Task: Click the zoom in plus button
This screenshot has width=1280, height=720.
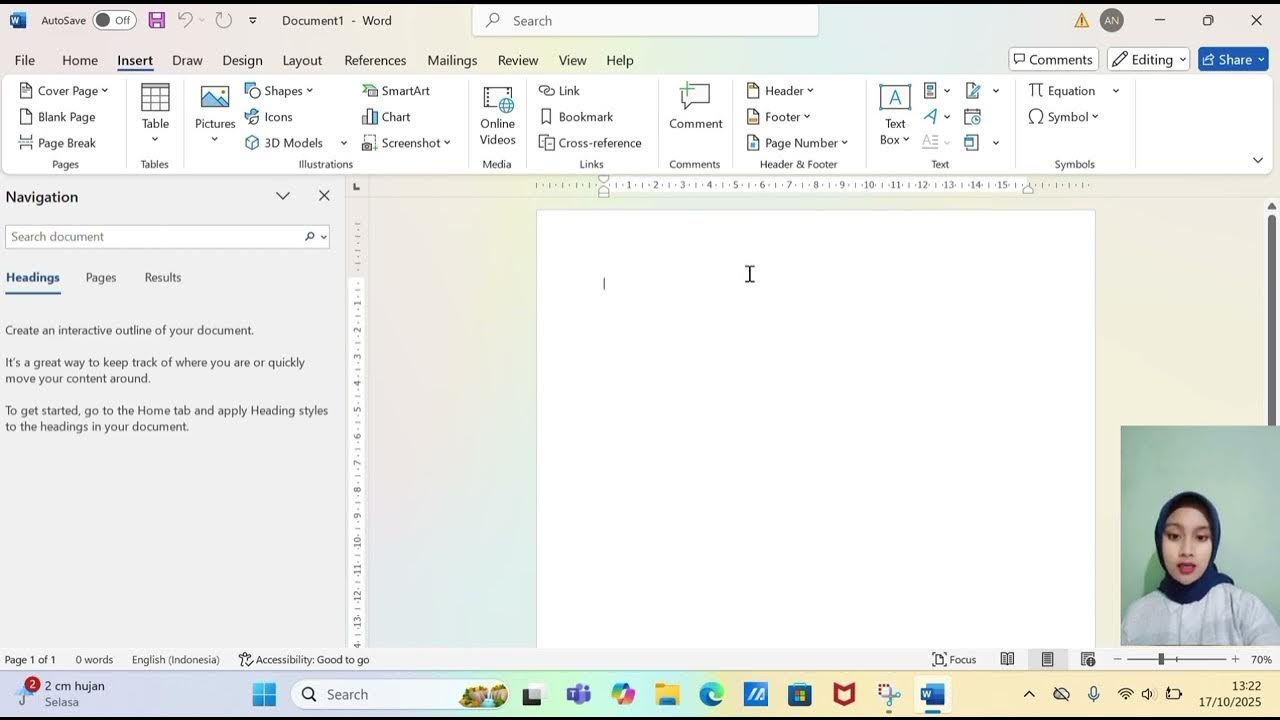Action: (1235, 659)
